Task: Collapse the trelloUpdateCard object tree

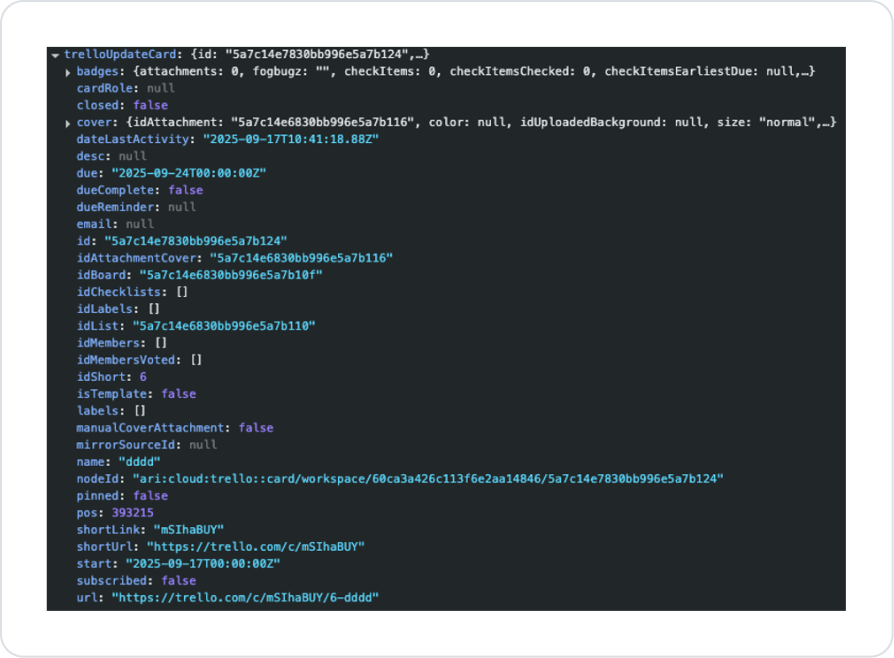Action: tap(55, 55)
